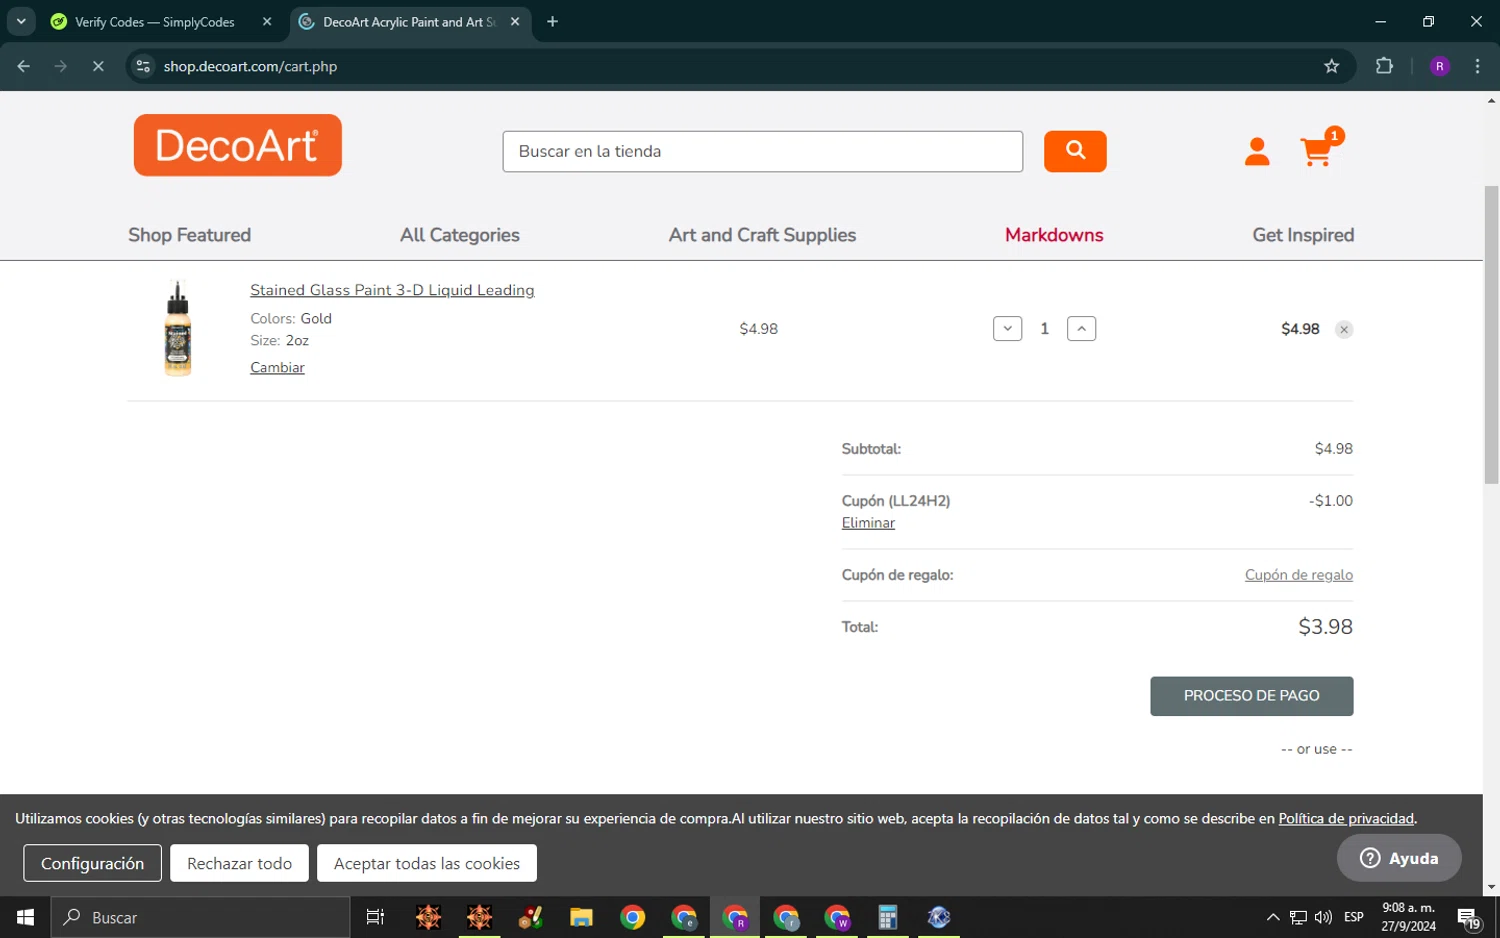View site information icon in address bar
This screenshot has height=938, width=1500.
pos(143,66)
